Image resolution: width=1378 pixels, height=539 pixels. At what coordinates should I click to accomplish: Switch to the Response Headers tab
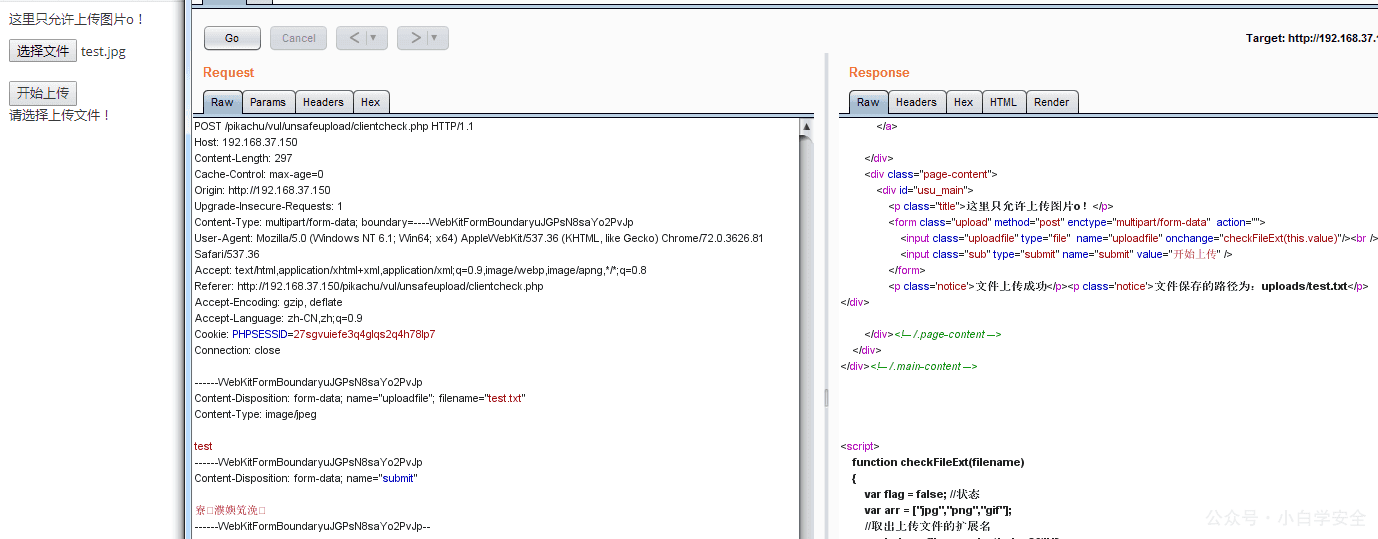(x=916, y=102)
